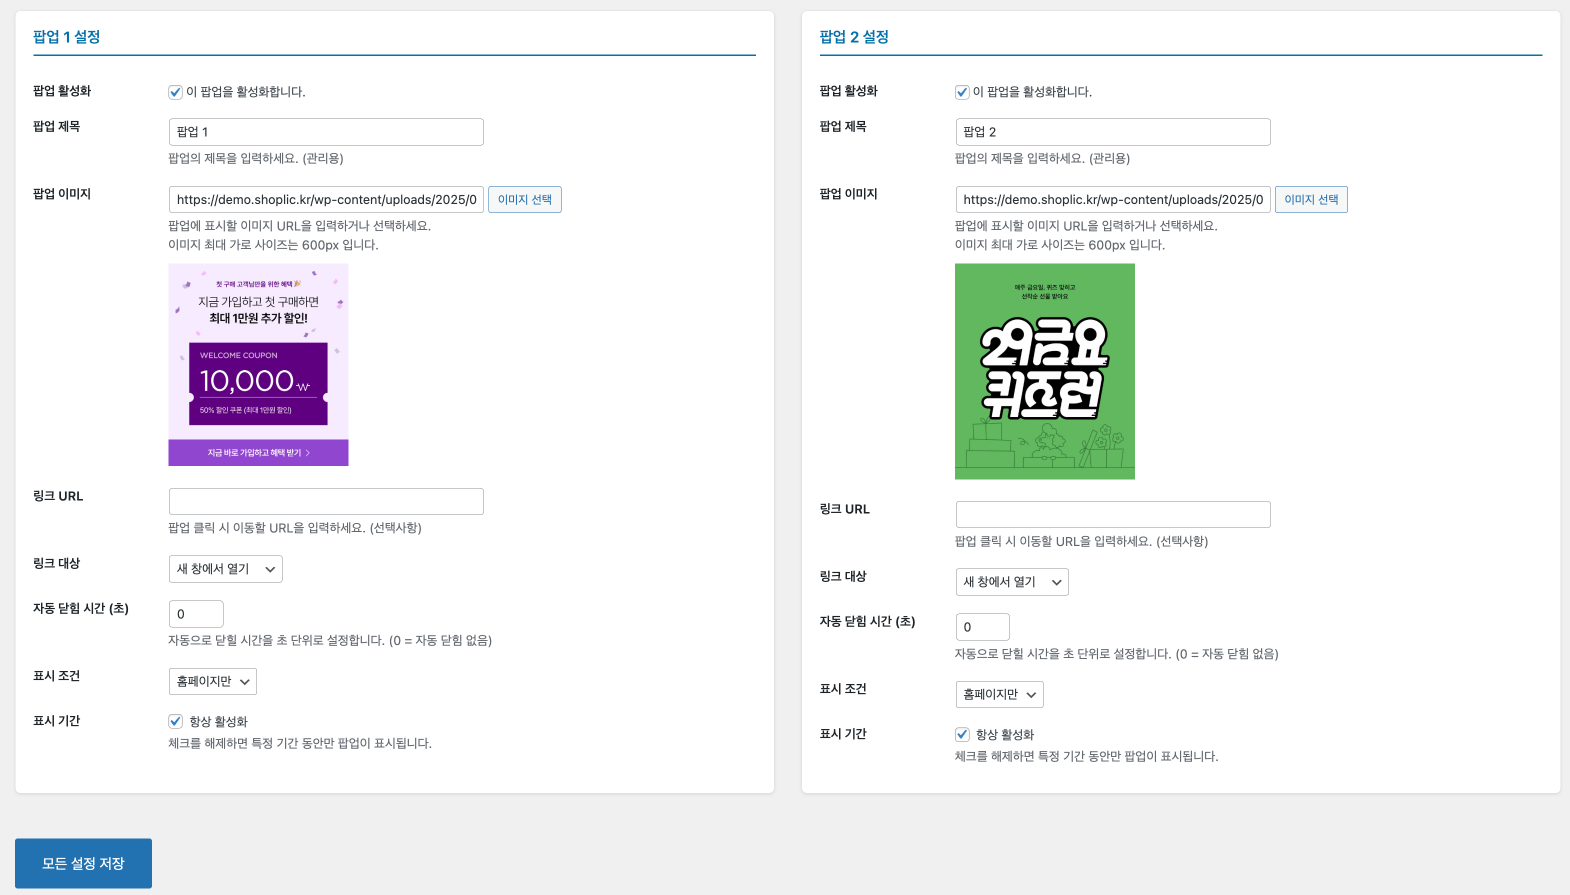The width and height of the screenshot is (1570, 895).
Task: Expand Popup 2 표시 조건 dropdown
Action: 999,694
